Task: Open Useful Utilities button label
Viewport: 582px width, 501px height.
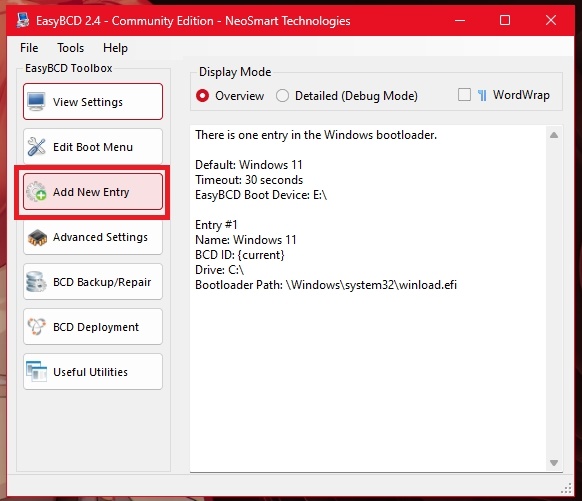Action: [90, 372]
